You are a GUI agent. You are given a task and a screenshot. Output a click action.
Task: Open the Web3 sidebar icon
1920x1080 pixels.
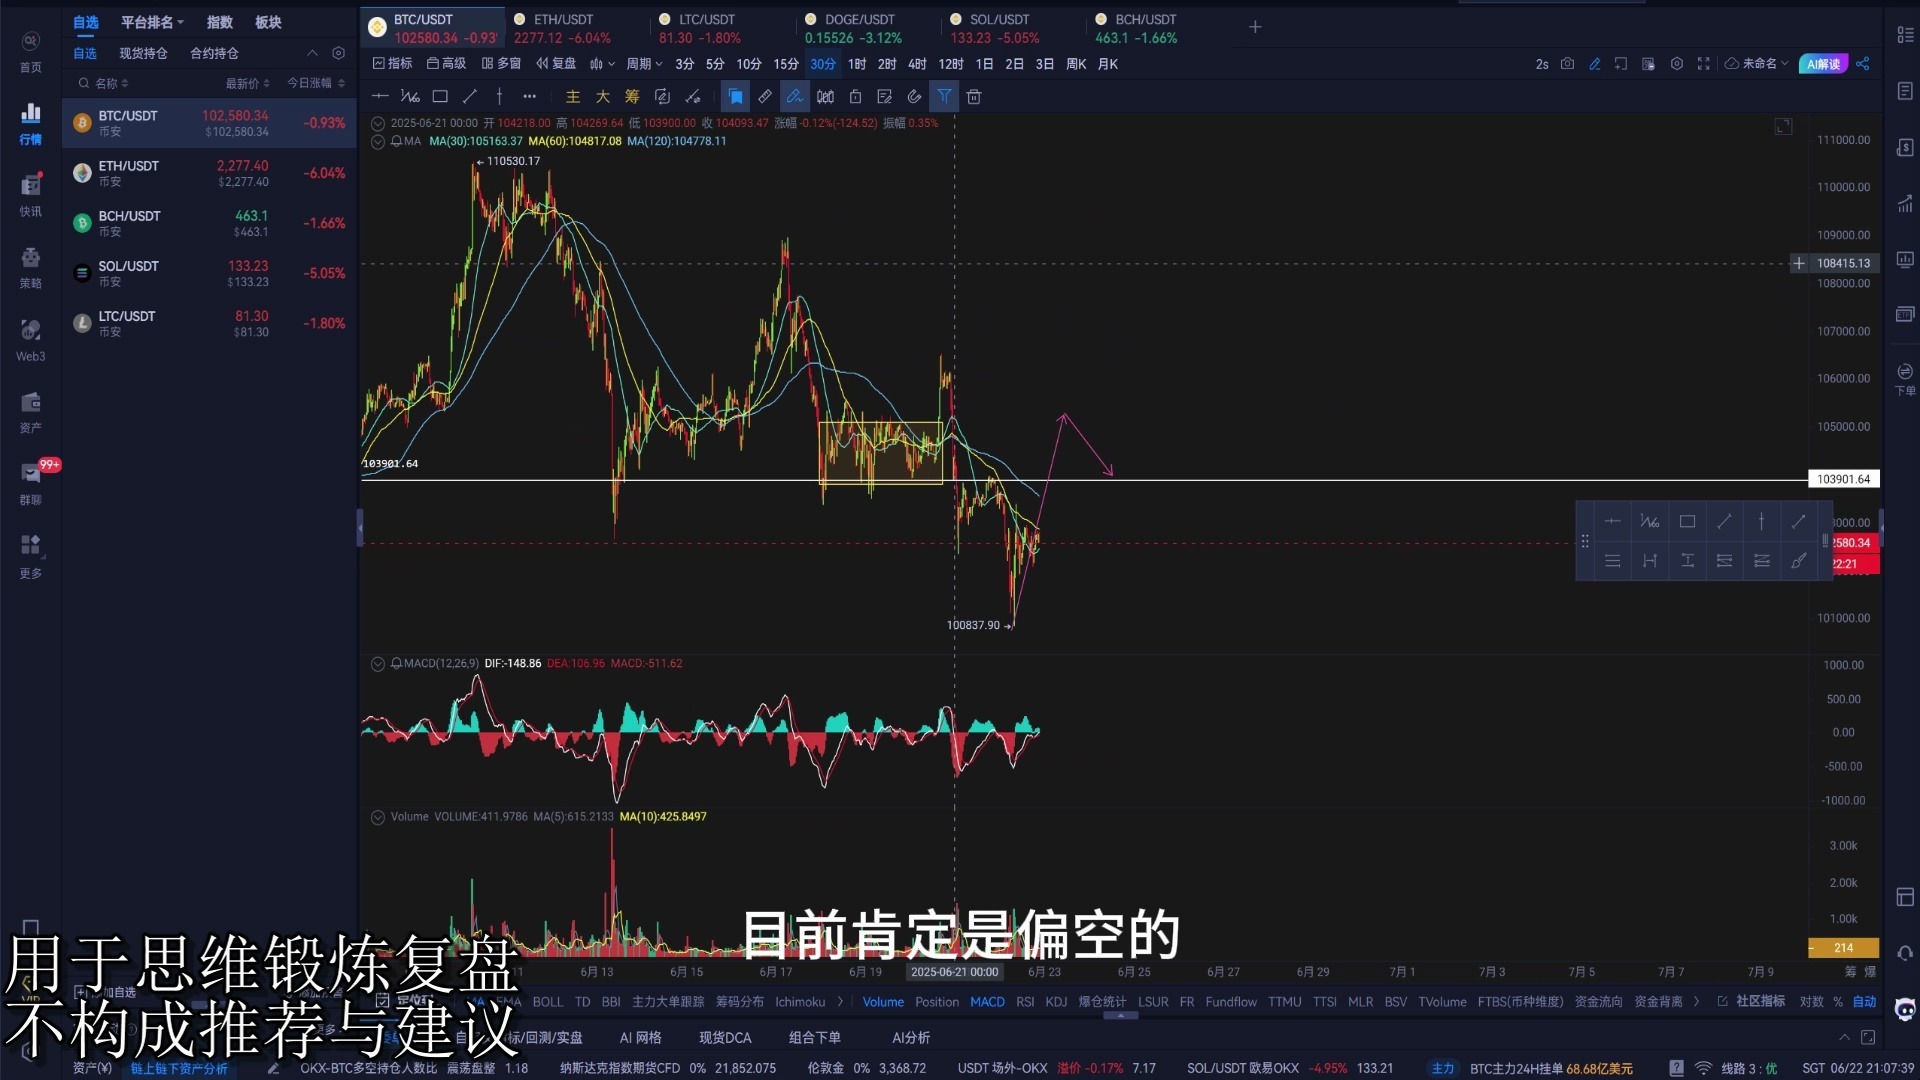[x=31, y=340]
